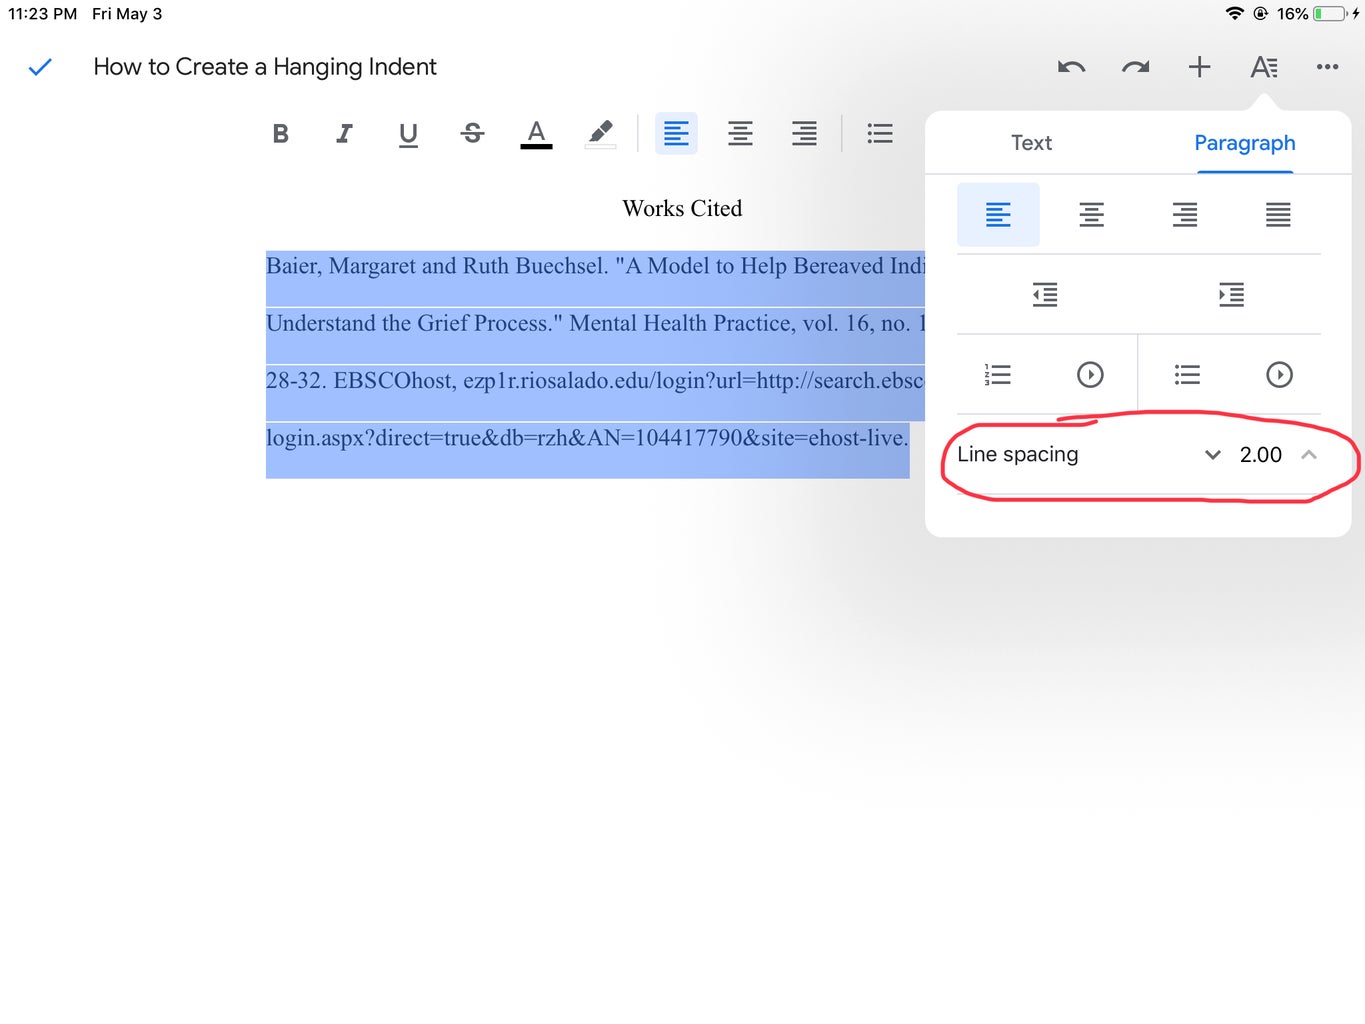Expand the numbered list style options
The image size is (1365, 1024).
click(x=1090, y=374)
